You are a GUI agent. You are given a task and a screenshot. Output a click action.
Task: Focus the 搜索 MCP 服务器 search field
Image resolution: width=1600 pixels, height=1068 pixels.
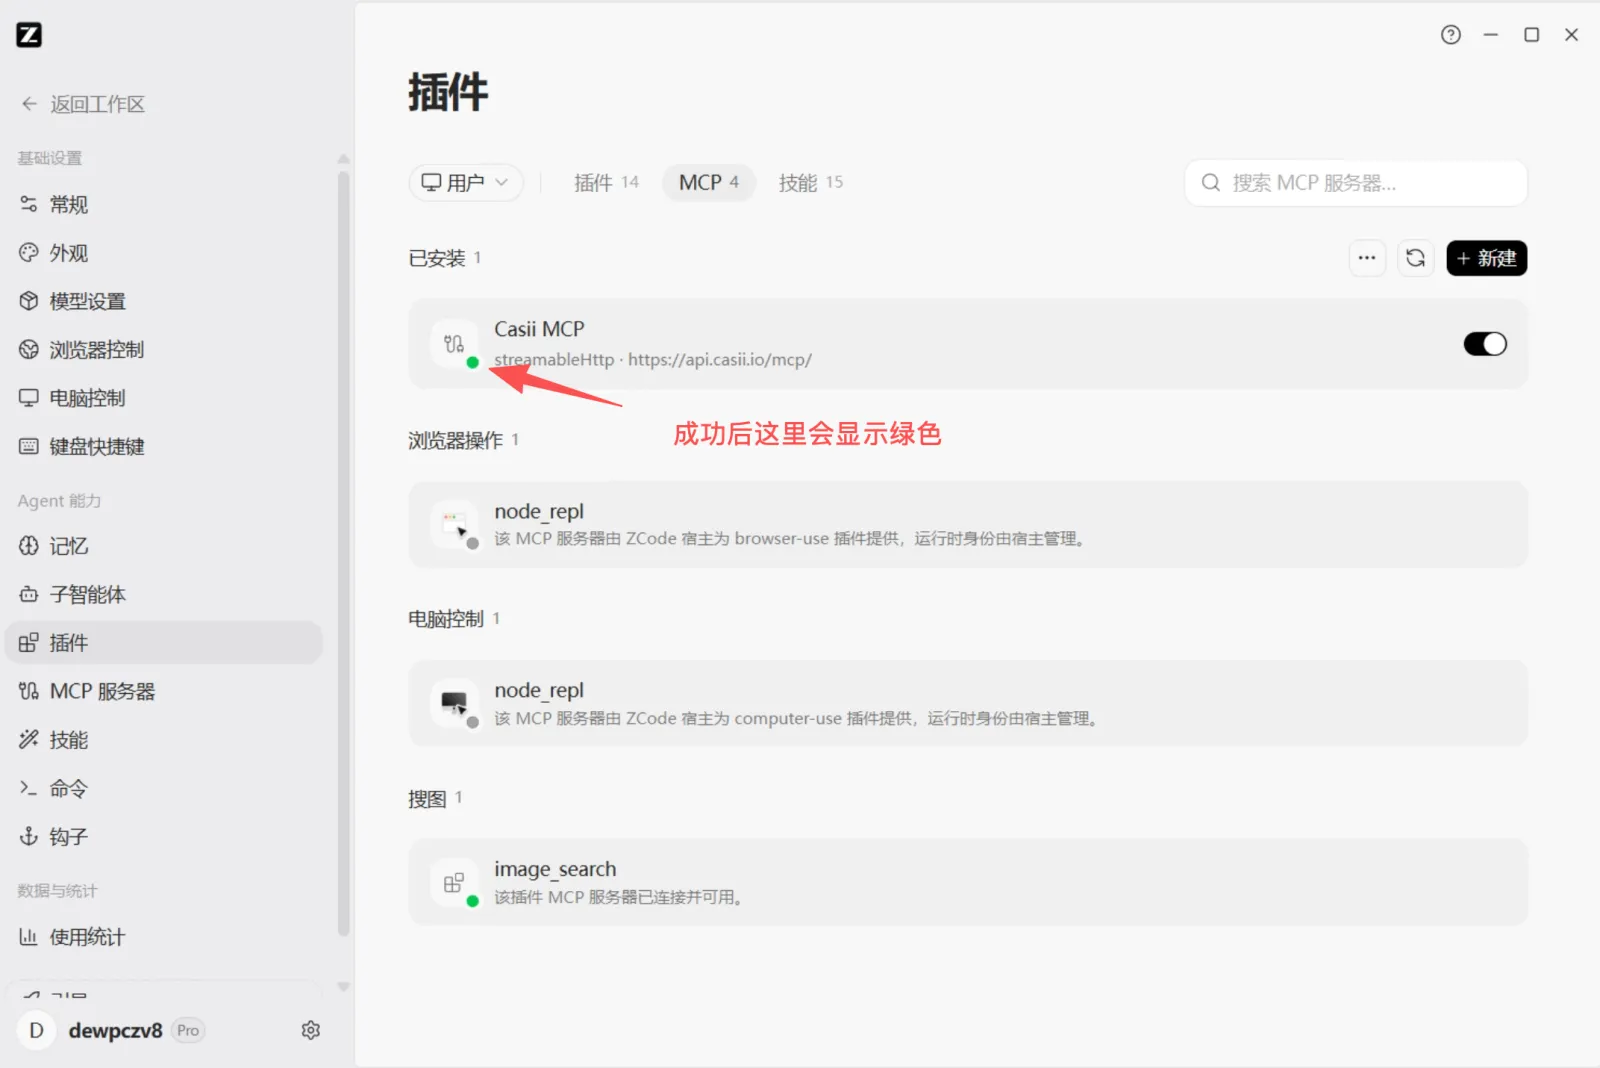click(x=1356, y=183)
